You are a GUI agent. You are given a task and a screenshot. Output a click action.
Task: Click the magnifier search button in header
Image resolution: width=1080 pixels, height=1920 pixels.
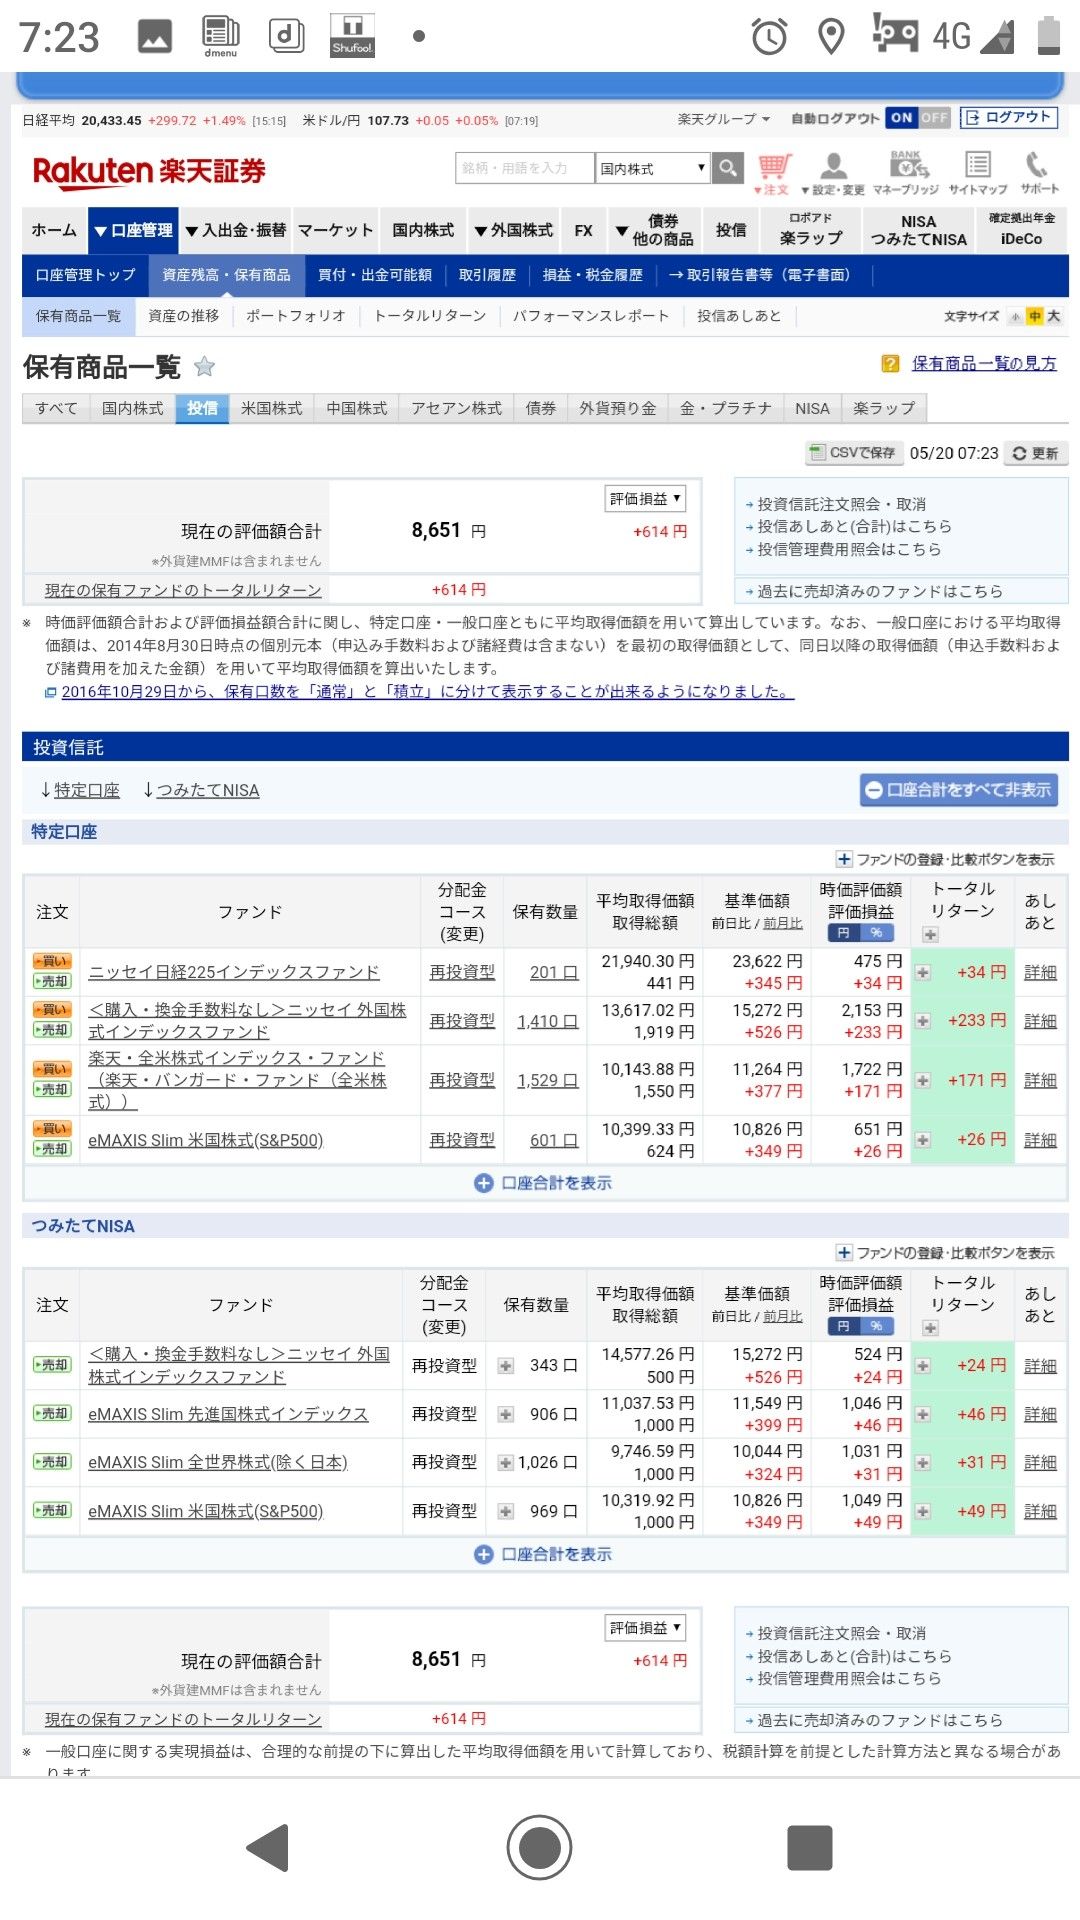point(729,168)
